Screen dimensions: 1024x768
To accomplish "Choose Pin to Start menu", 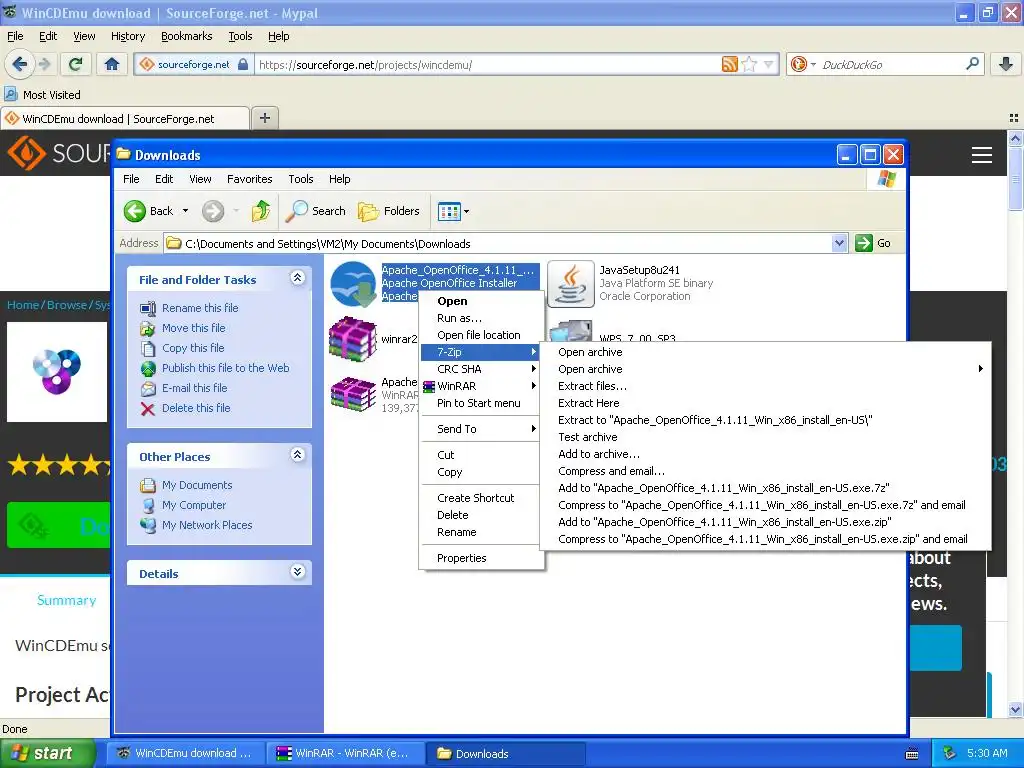I will (x=481, y=403).
